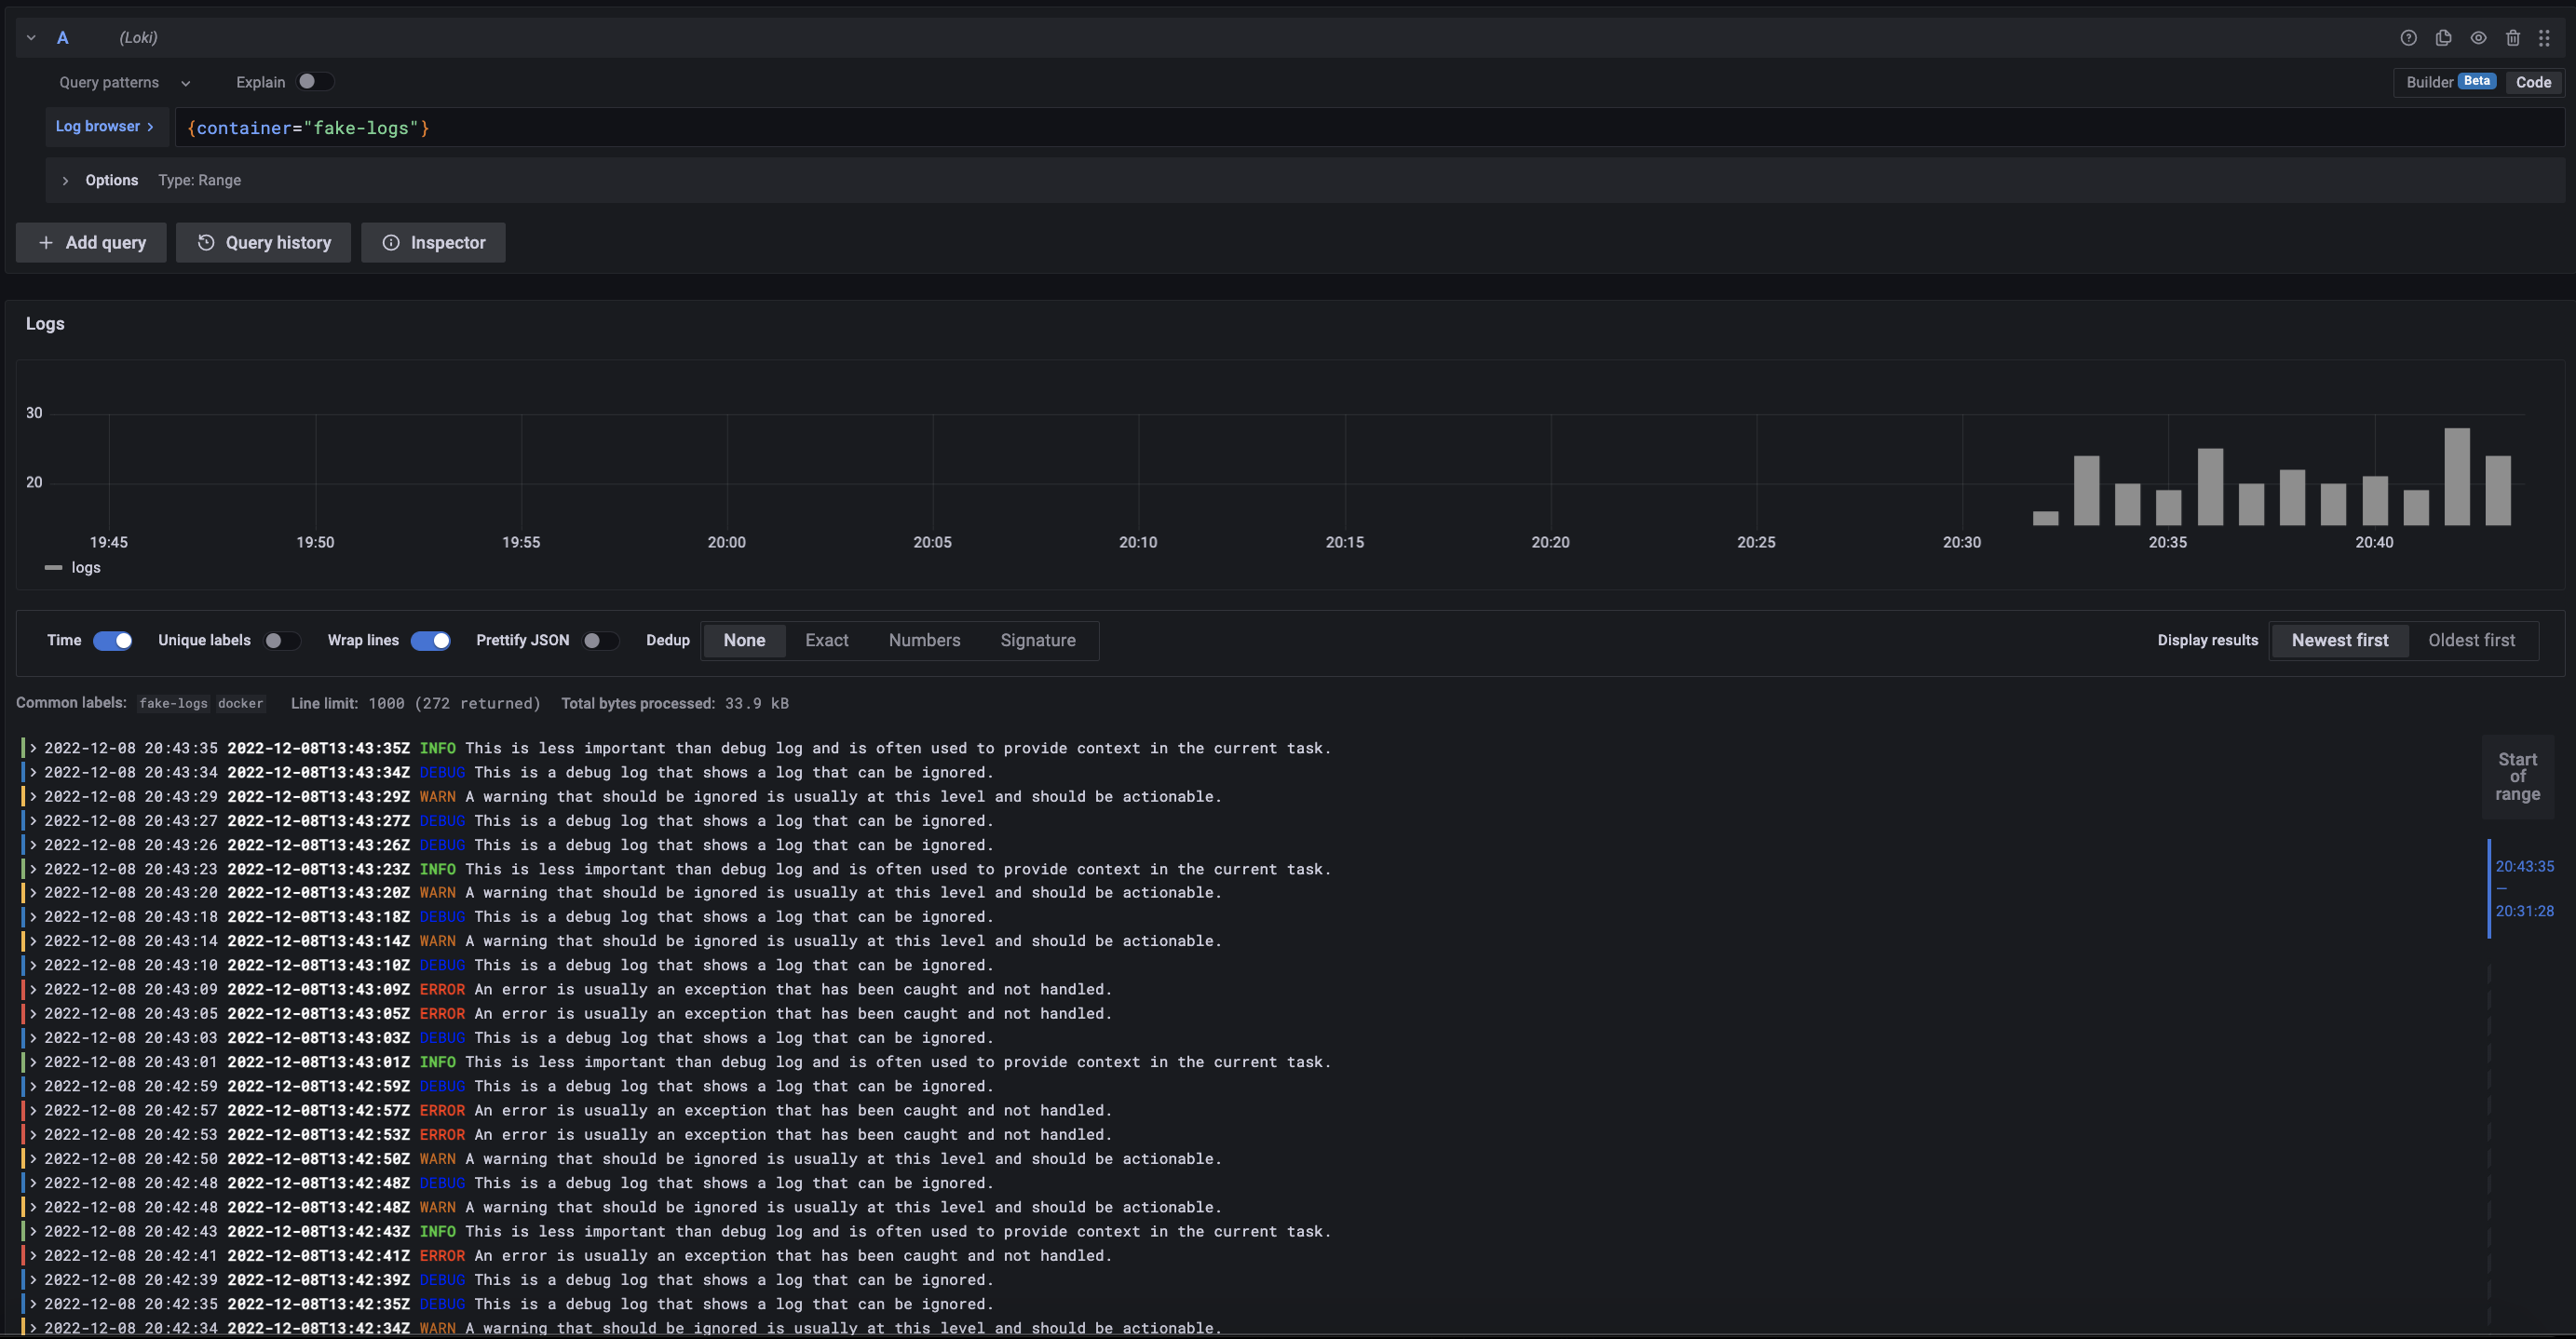The image size is (2576, 1339).
Task: Click the query help question-mark icon
Action: (2408, 38)
